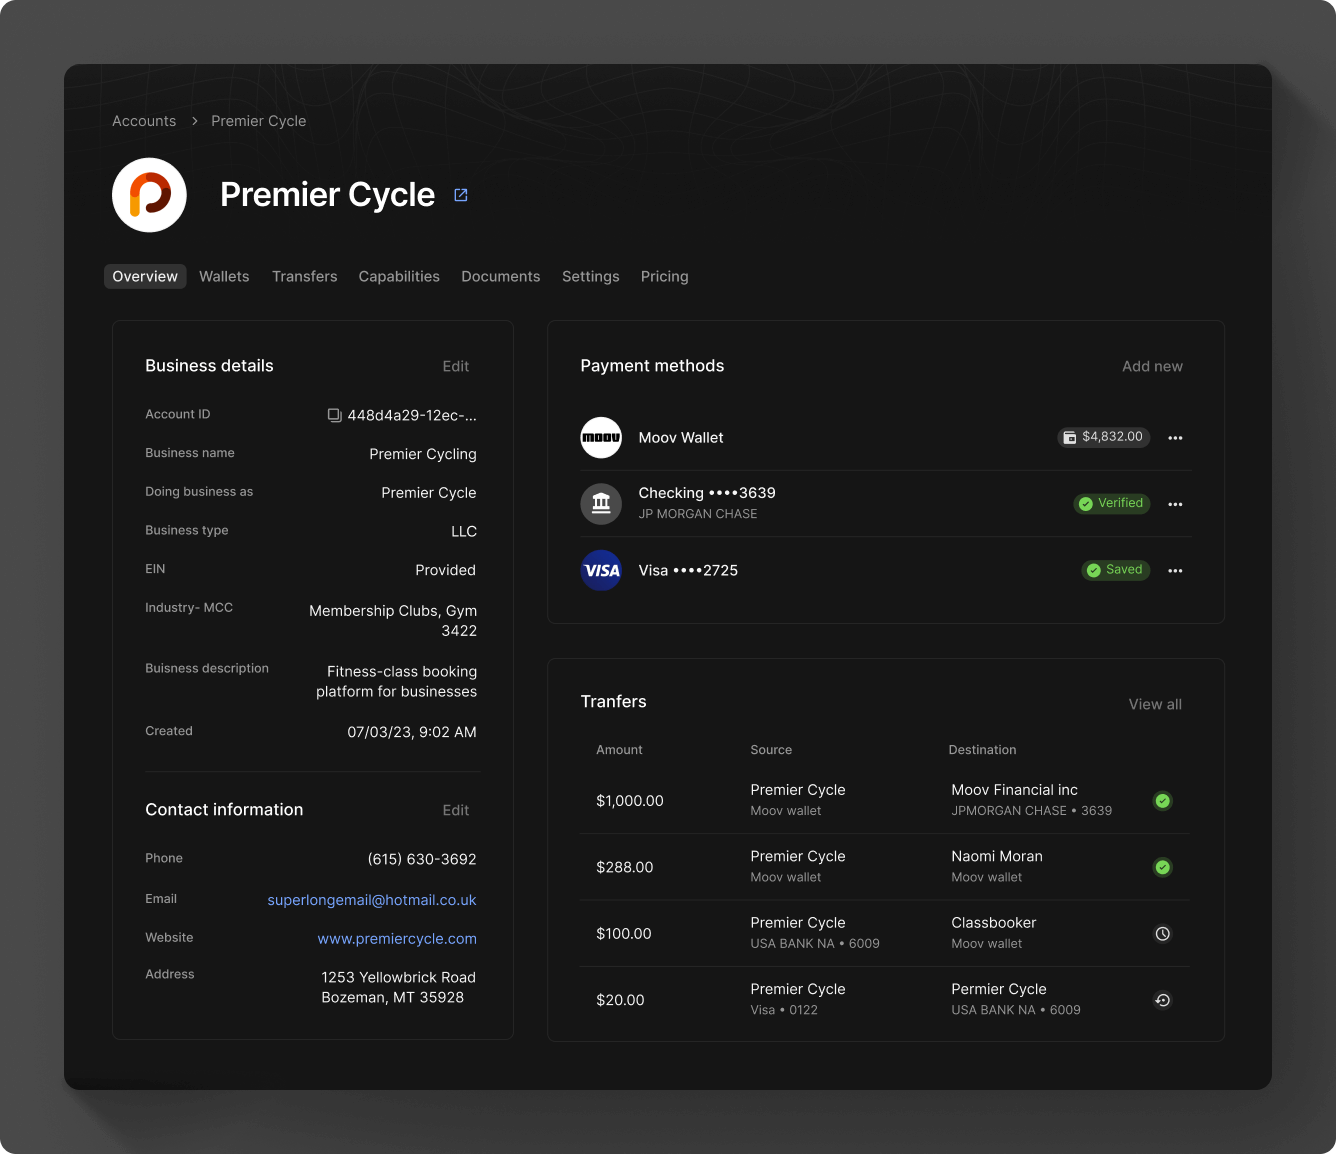
Task: Click the phone number (615) 630-3692
Action: click(x=422, y=860)
